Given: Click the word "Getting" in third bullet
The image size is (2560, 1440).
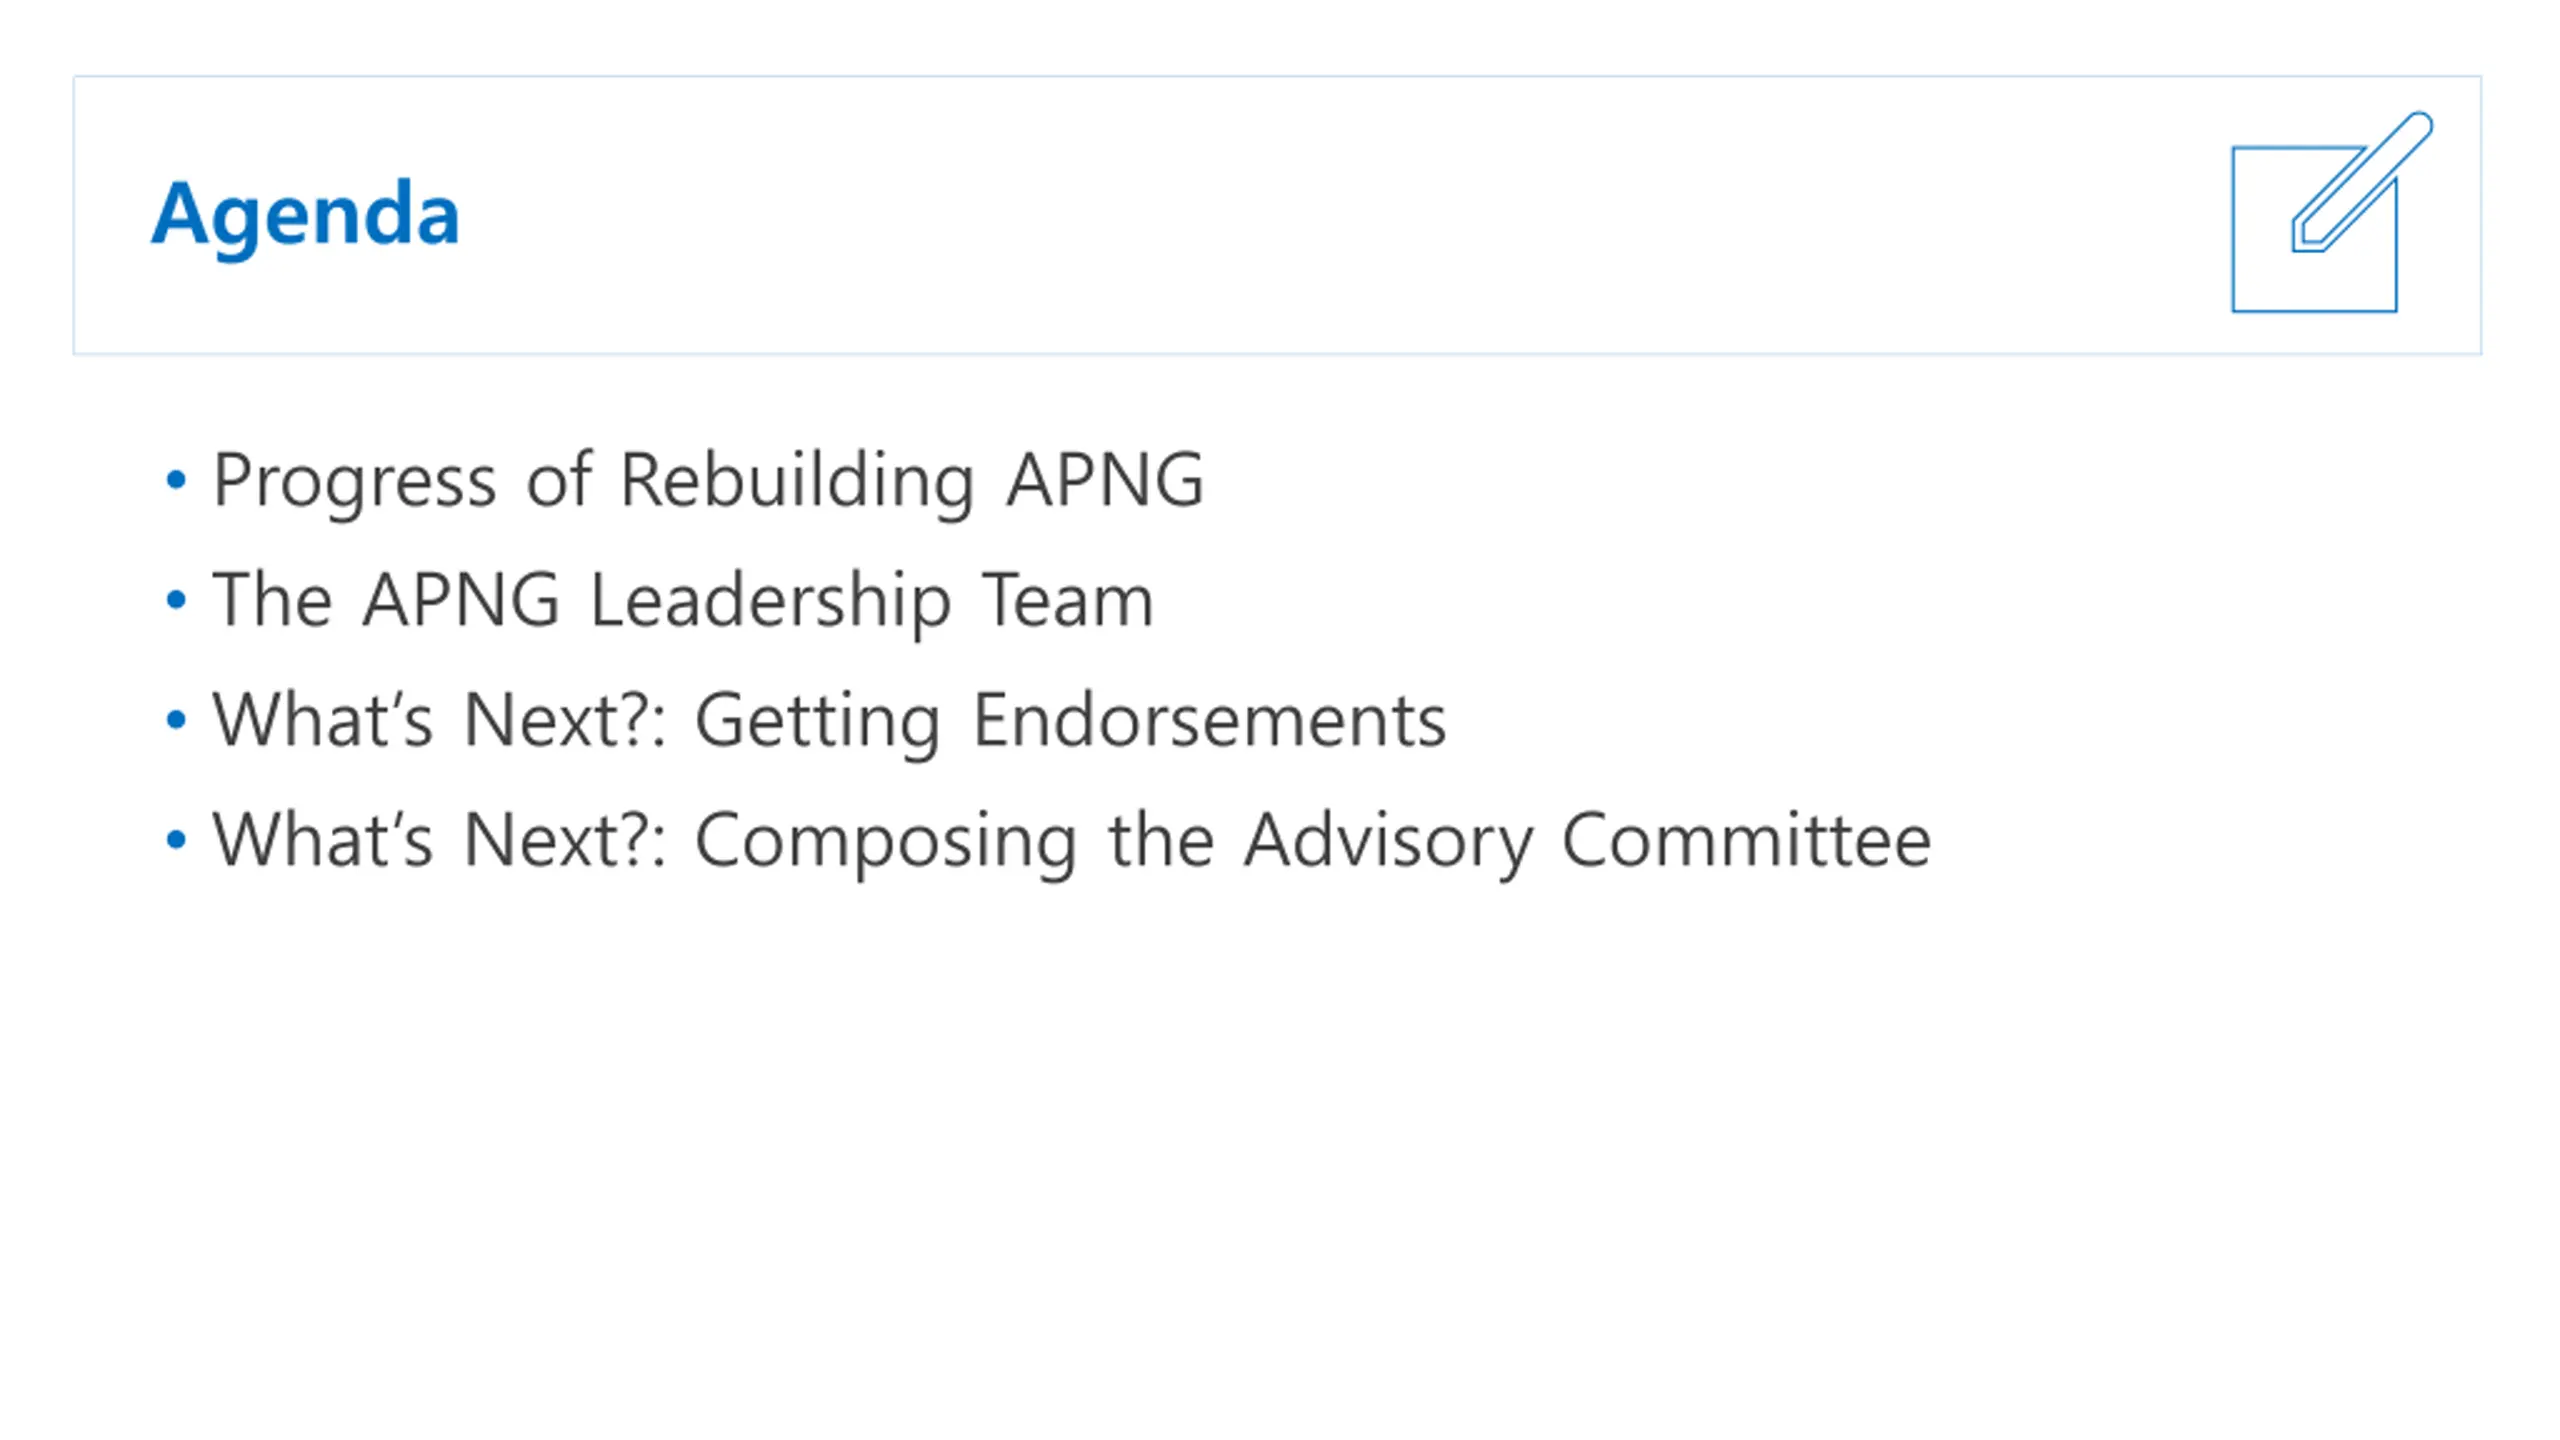Looking at the screenshot, I should [818, 723].
